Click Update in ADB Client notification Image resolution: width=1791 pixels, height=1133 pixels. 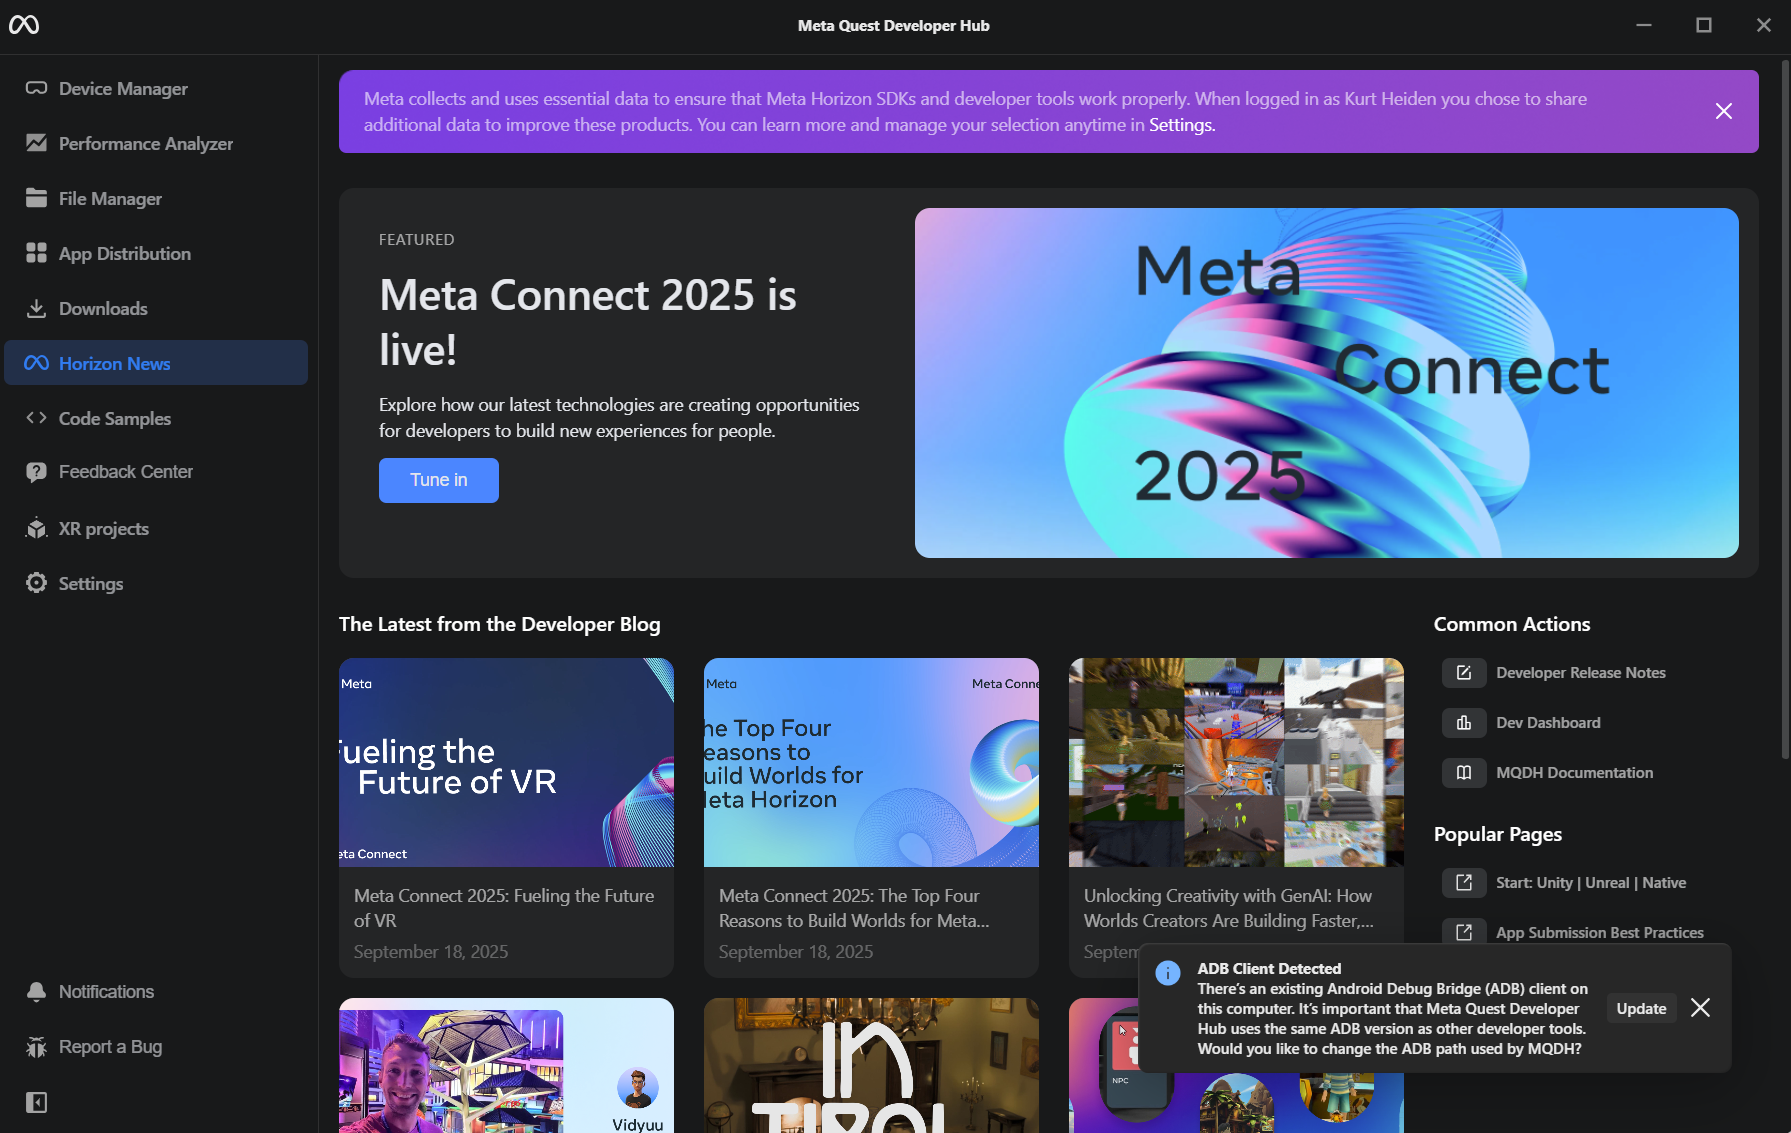coord(1641,1008)
